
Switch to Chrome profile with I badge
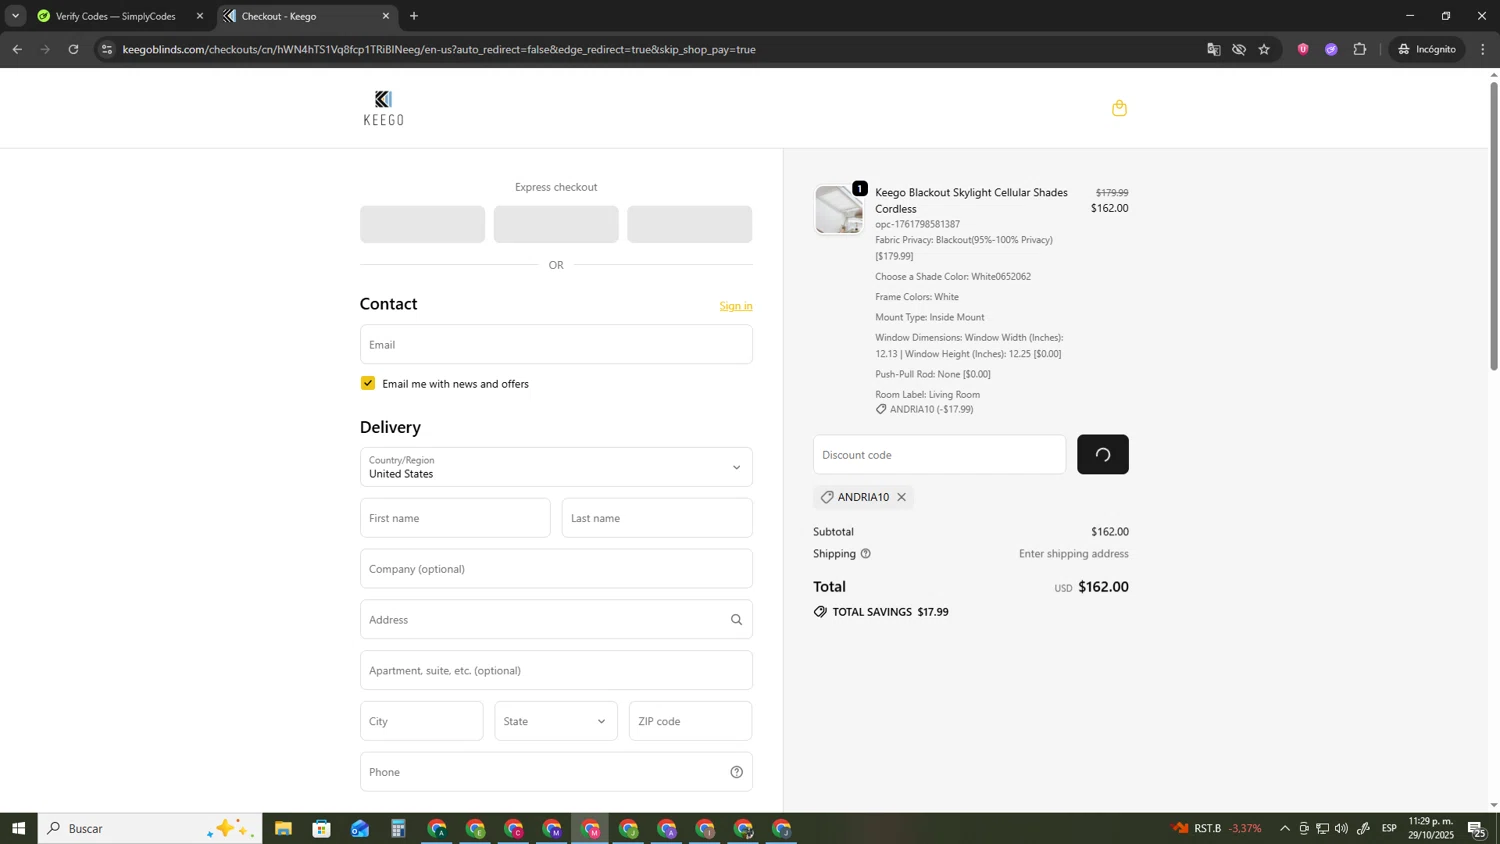click(705, 829)
